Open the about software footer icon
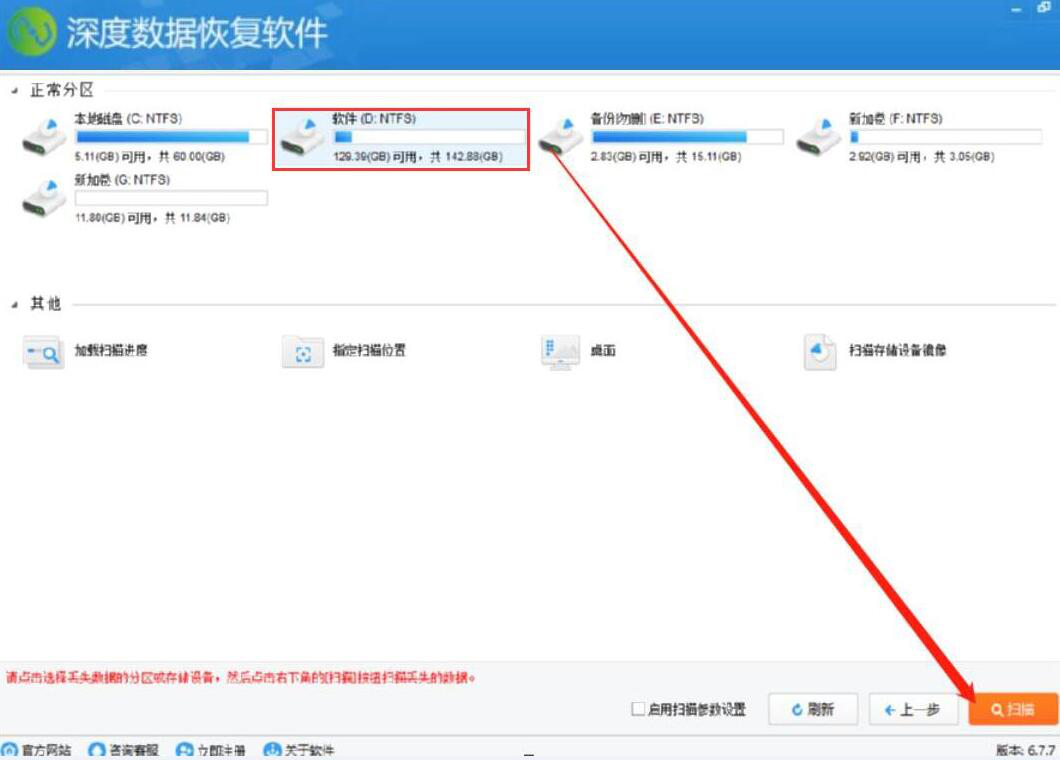This screenshot has height=760, width=1060. (272, 750)
